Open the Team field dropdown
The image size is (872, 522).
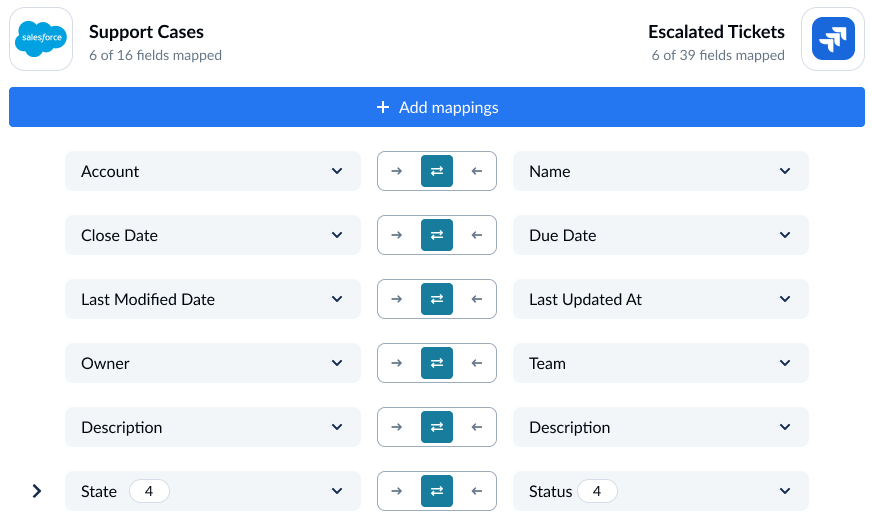tap(660, 363)
